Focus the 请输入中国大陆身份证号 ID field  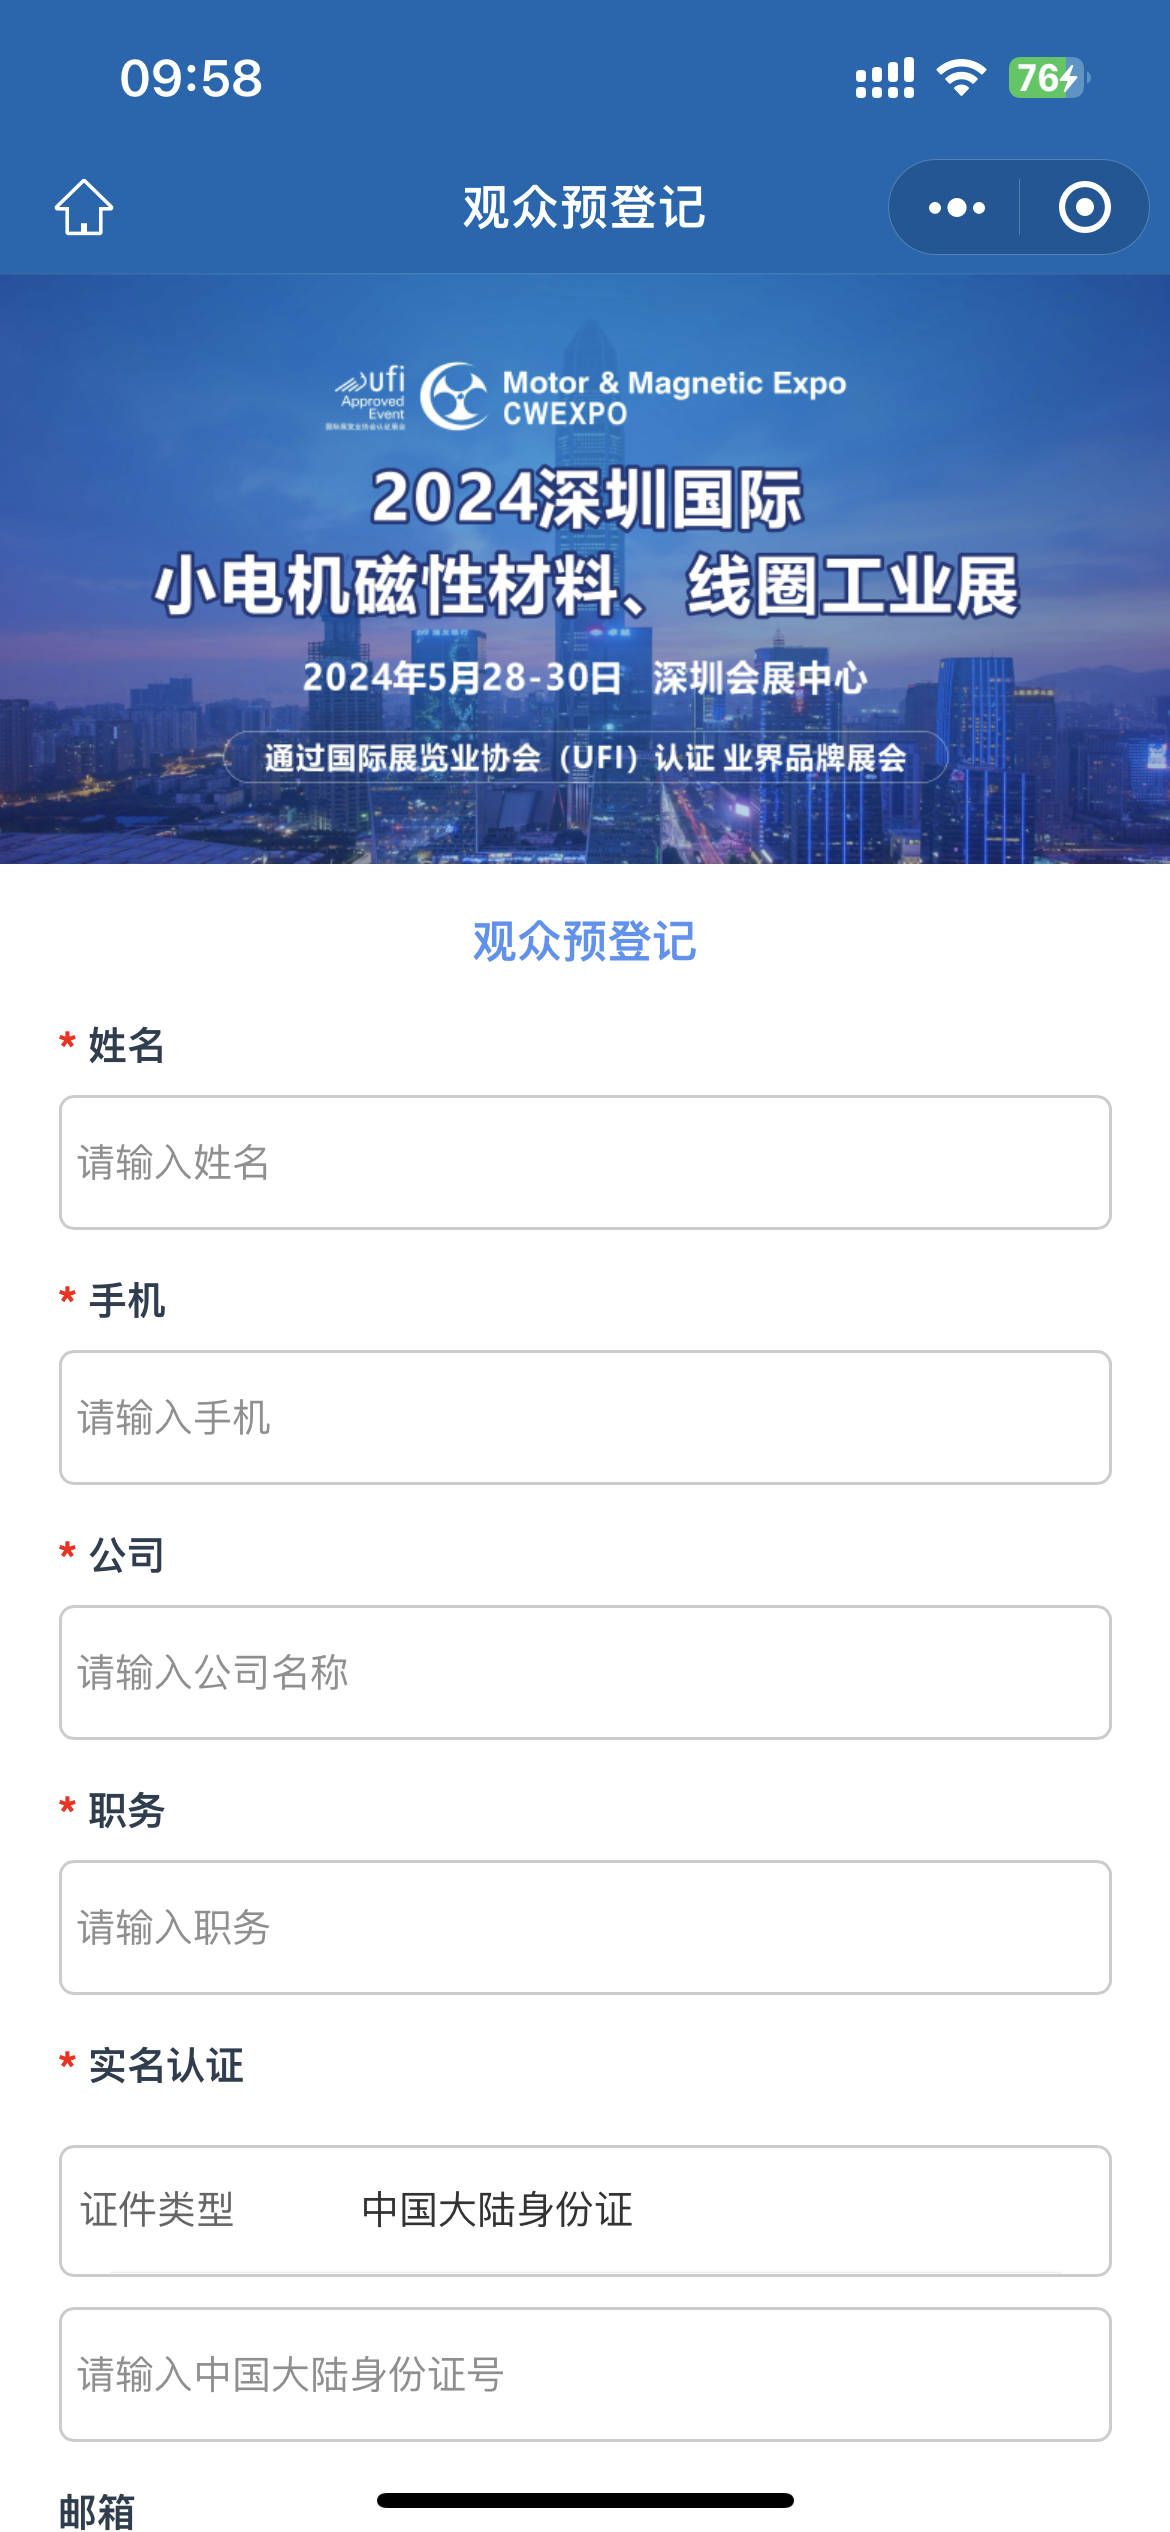[x=585, y=2374]
